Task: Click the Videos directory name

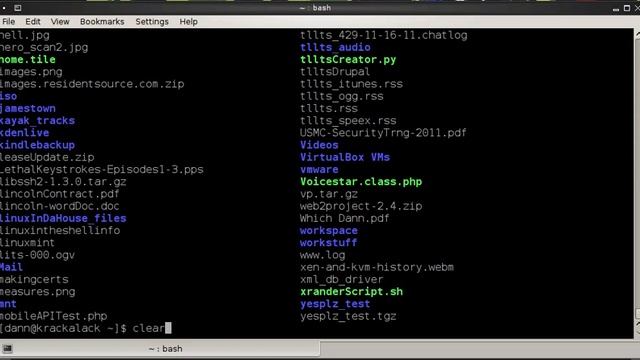Action: click(x=319, y=145)
